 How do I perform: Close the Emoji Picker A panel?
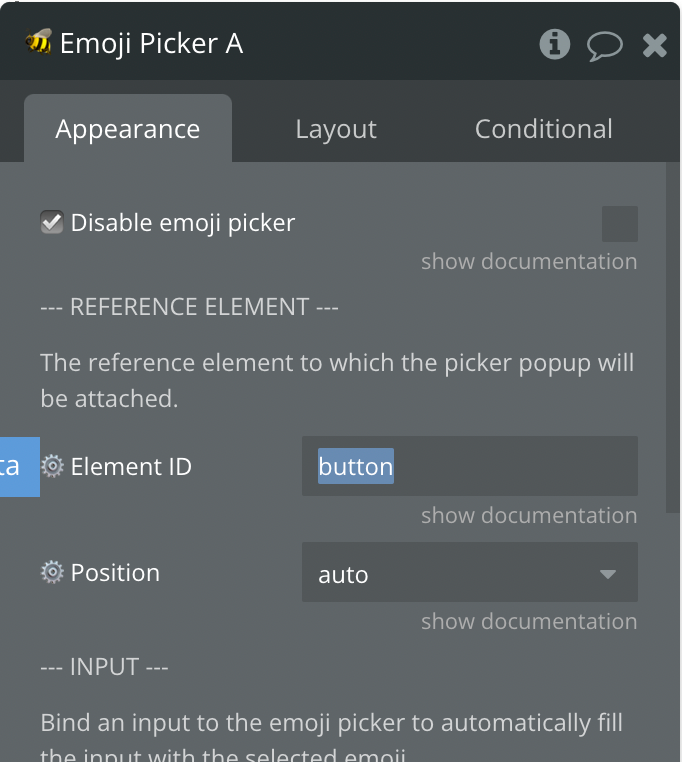coord(654,45)
